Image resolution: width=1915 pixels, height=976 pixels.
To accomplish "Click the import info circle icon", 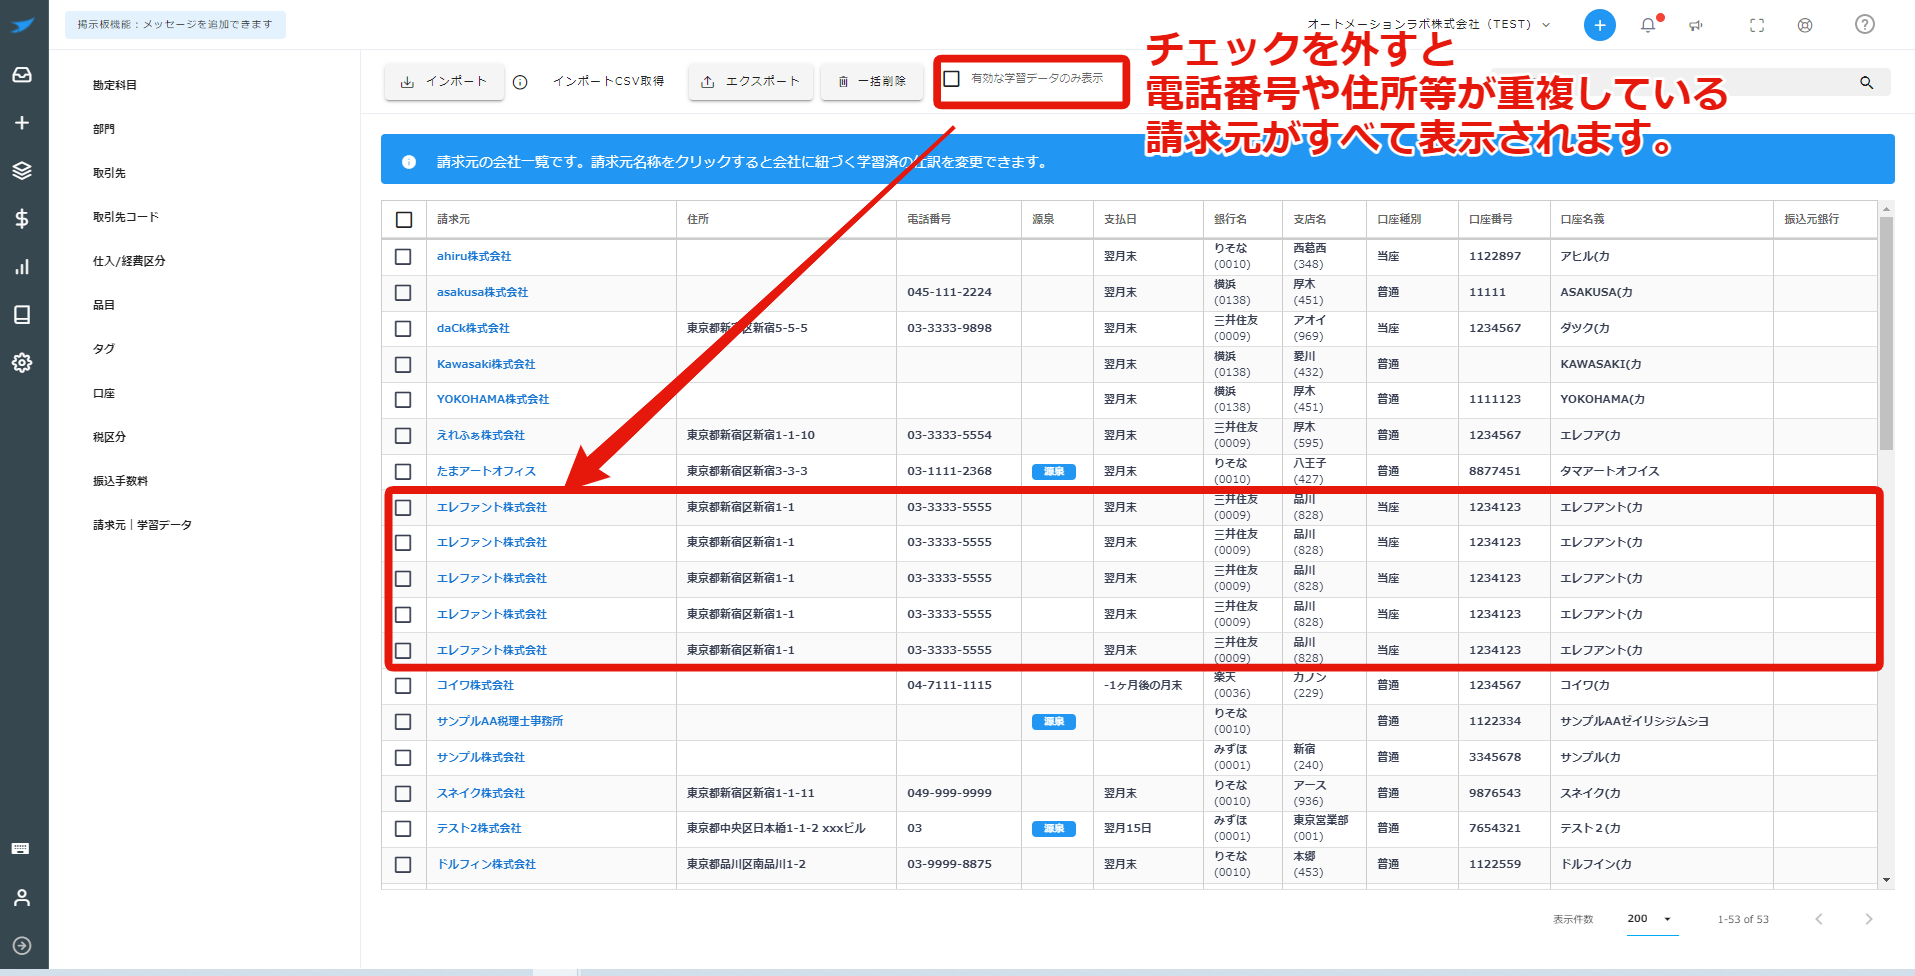I will tap(520, 82).
